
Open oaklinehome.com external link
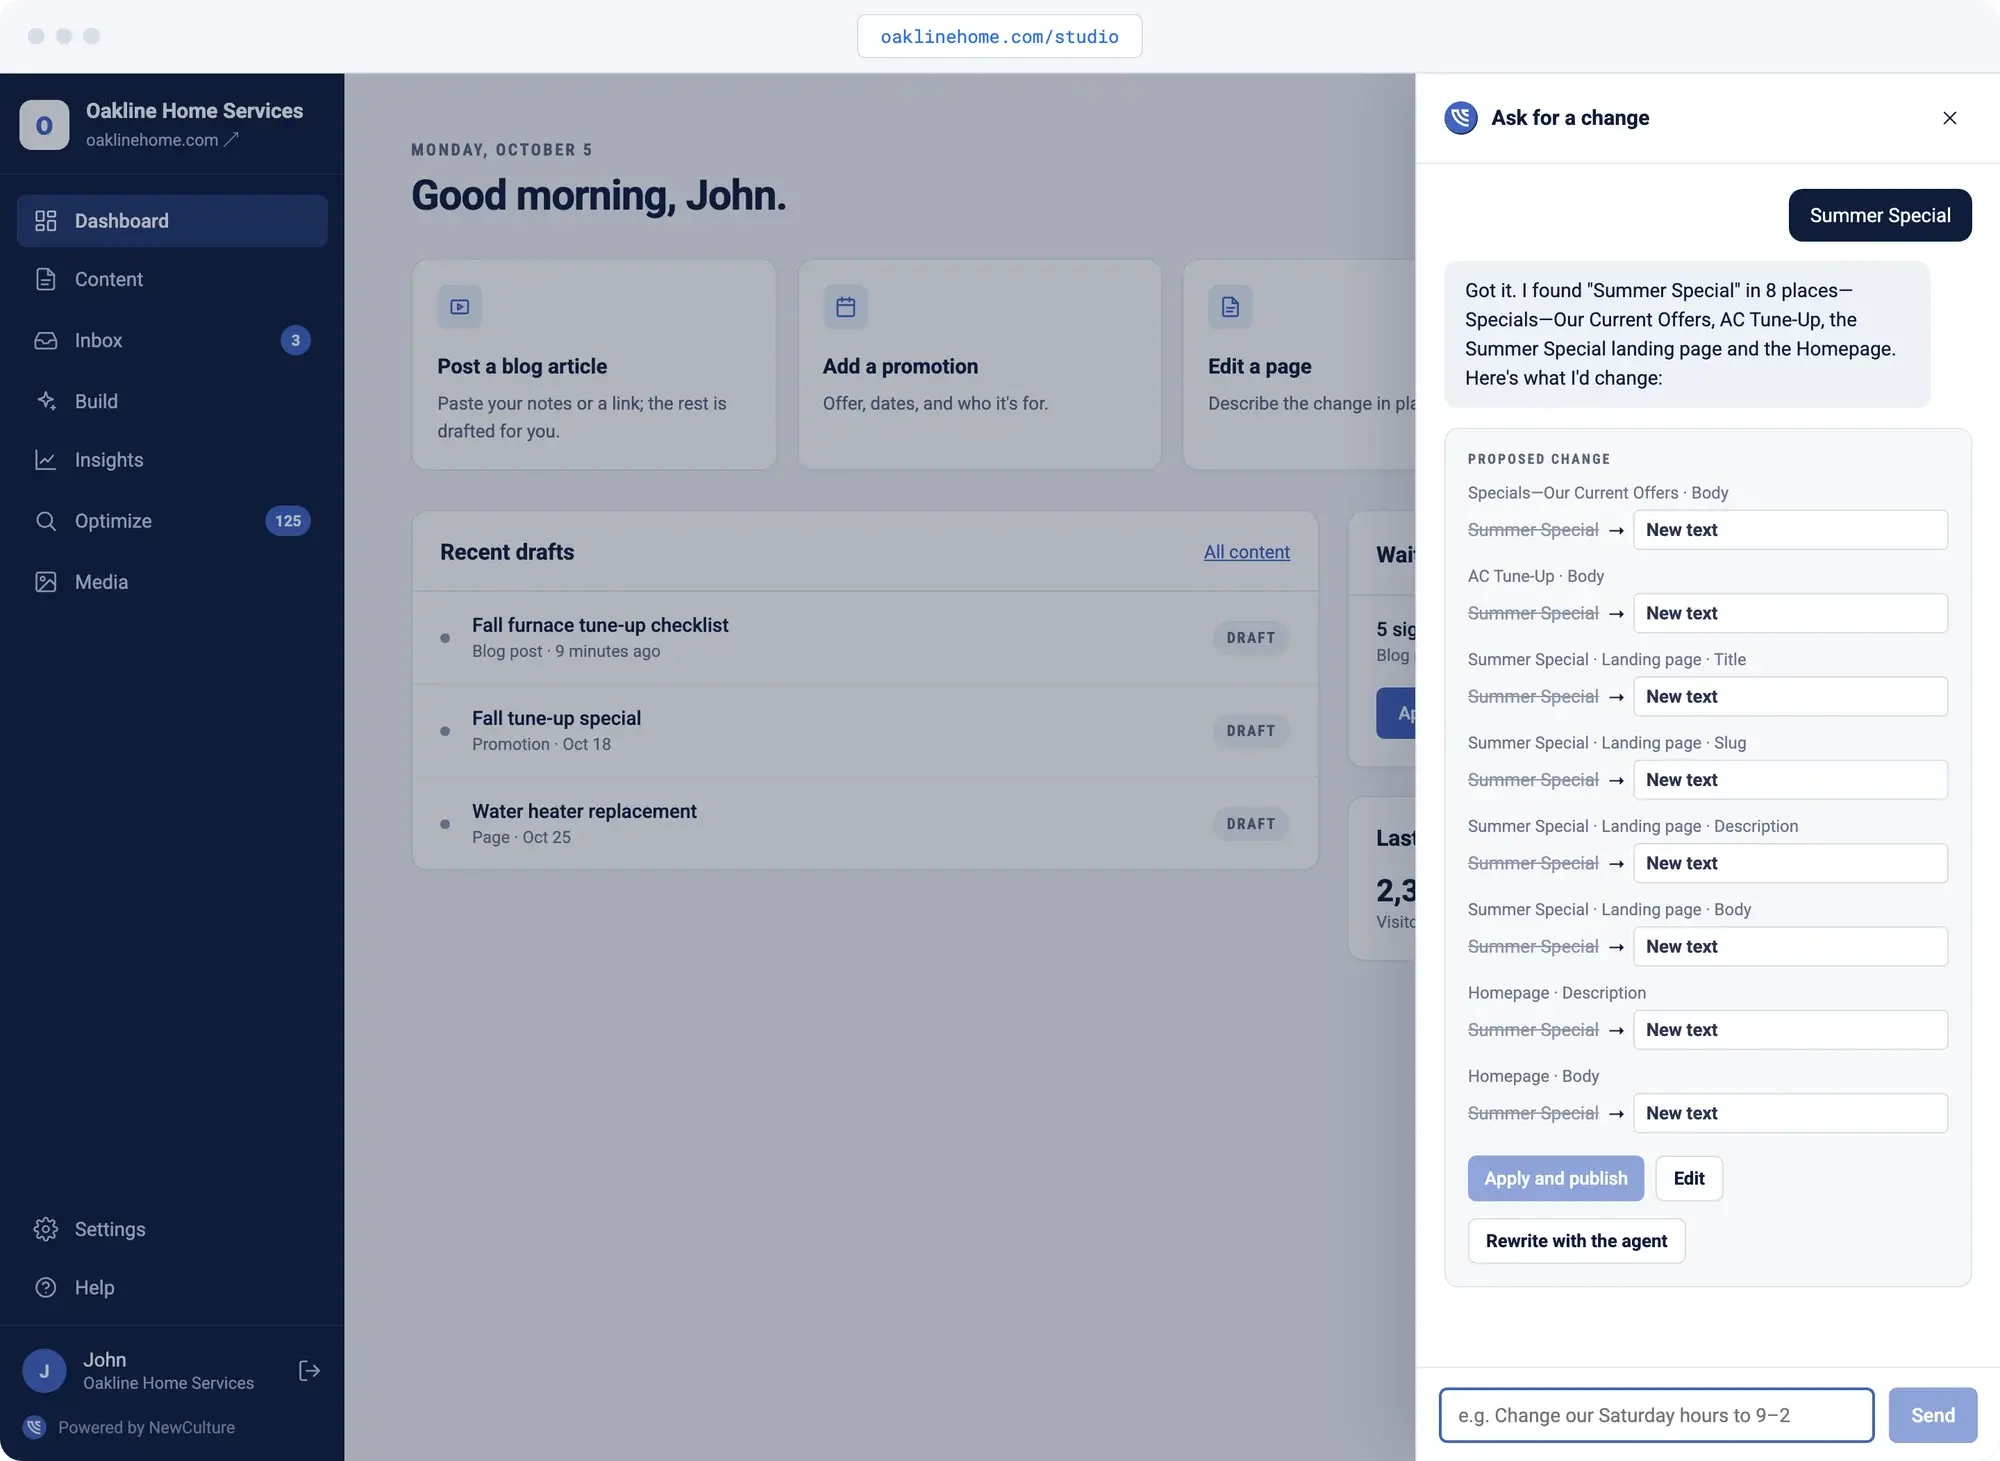click(x=162, y=140)
